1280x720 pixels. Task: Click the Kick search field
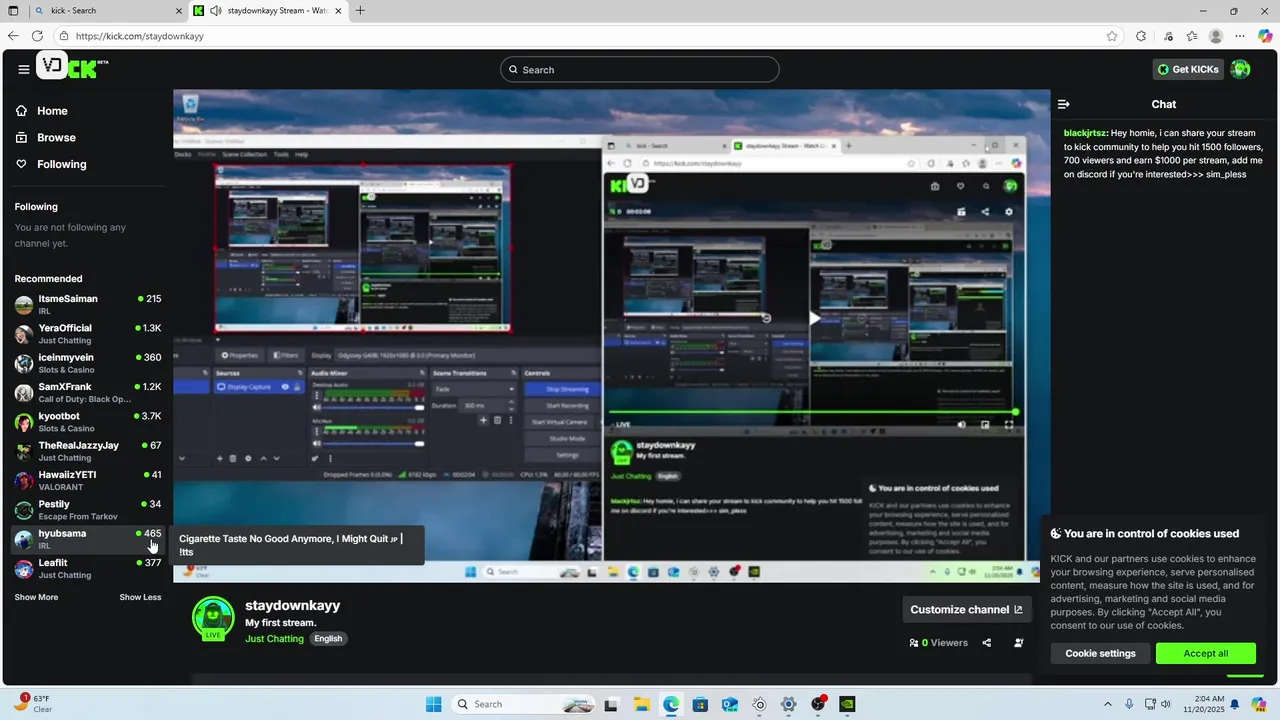tap(640, 69)
